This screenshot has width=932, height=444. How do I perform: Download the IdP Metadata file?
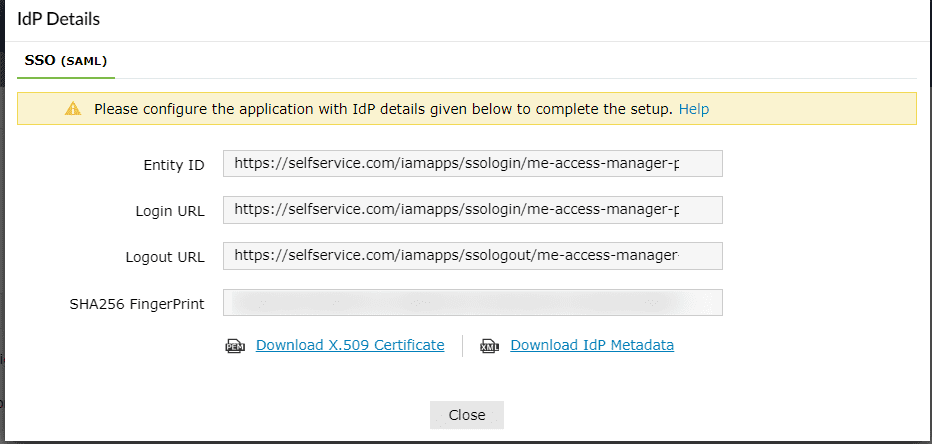coord(592,345)
